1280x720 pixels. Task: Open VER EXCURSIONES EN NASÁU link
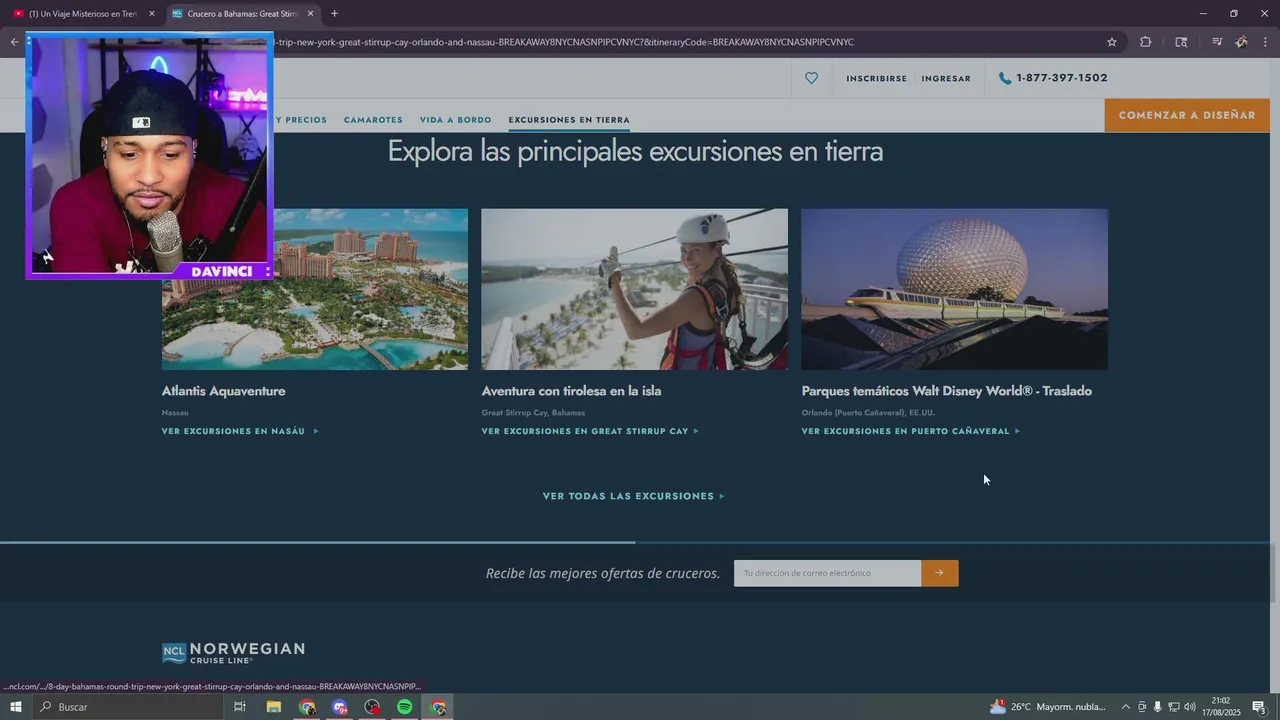(240, 431)
